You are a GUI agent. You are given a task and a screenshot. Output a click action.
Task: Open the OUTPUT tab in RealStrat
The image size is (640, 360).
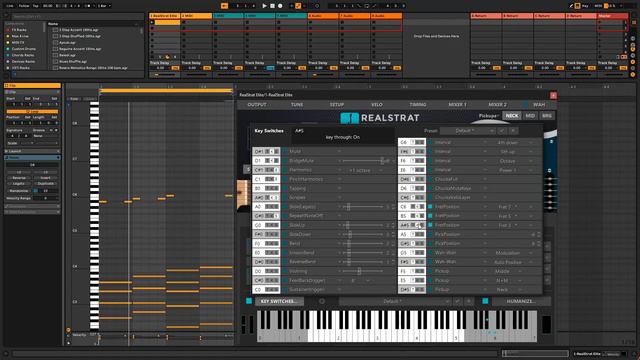[x=257, y=105]
